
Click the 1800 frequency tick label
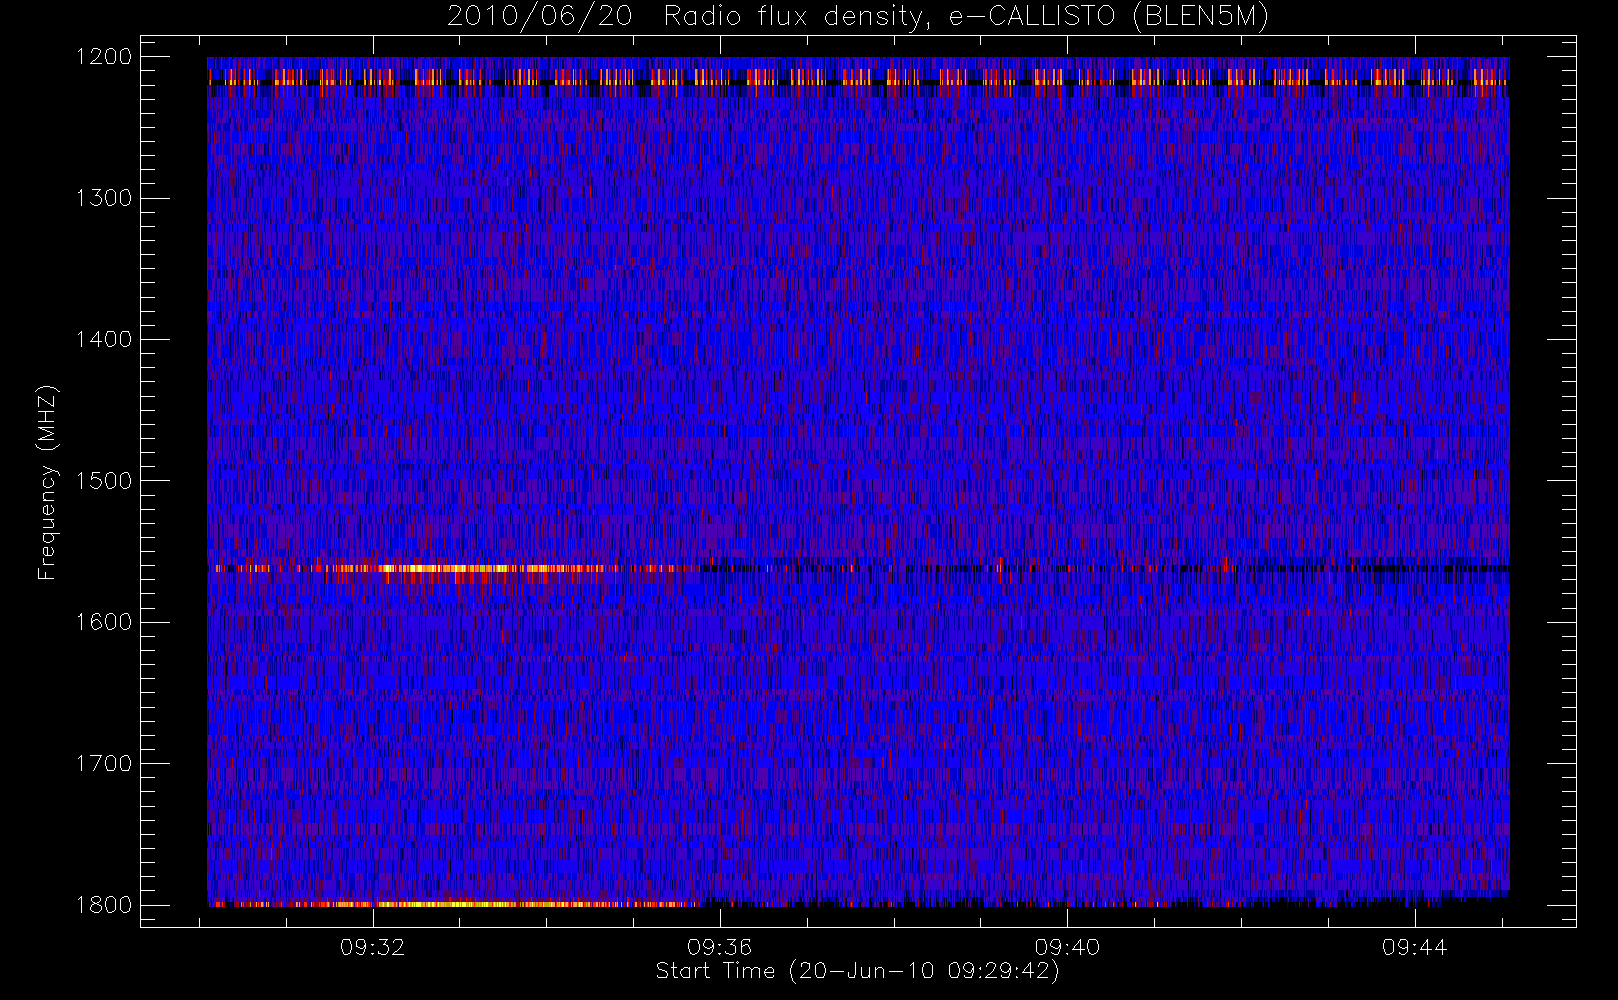pos(104,905)
